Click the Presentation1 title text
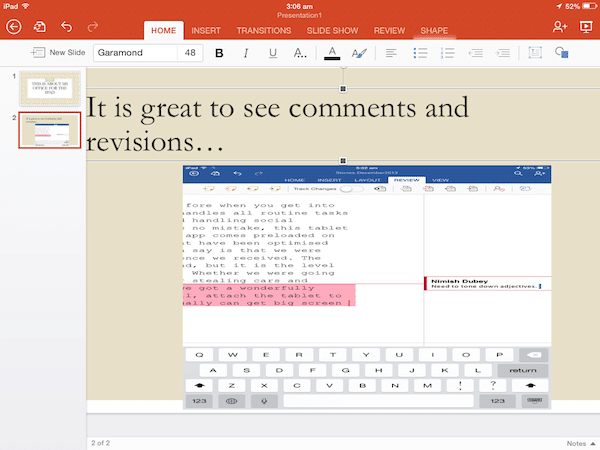600x450 pixels. (300, 15)
